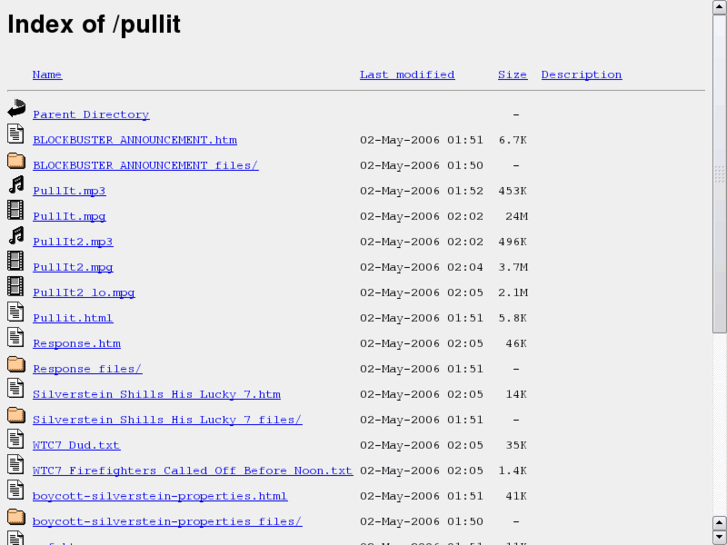Click the film strip icon beside PullIt2_lo.mpg
727x545 pixels.
[x=15, y=286]
